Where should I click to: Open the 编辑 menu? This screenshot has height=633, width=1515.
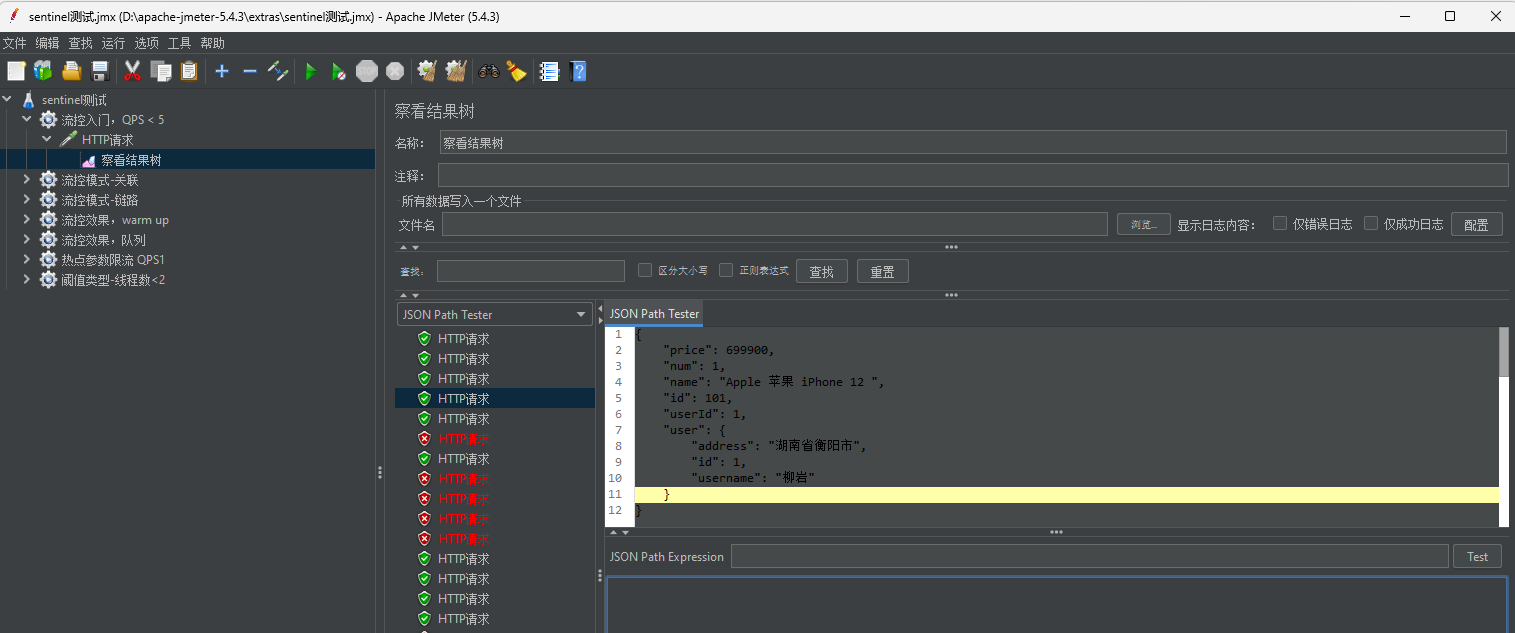click(x=47, y=43)
